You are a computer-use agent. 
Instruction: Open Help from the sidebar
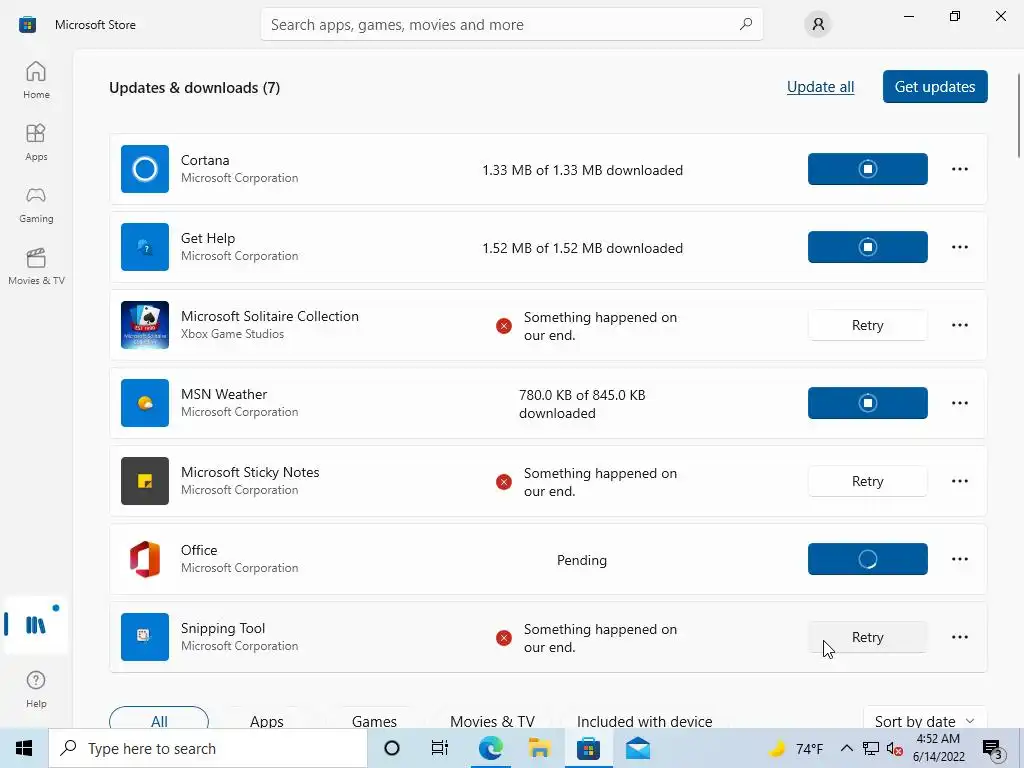[36, 690]
